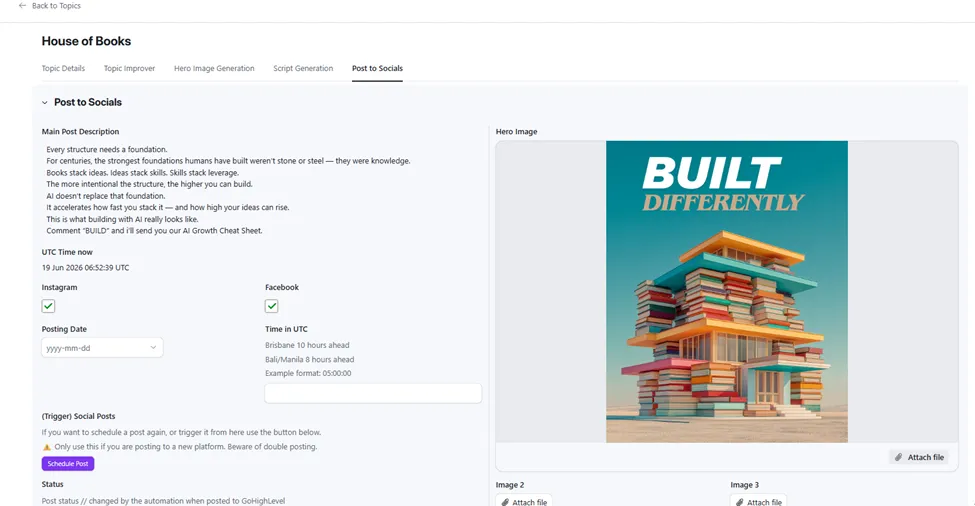Click the '(Trigger) Social Posts' label
Image resolution: width=975 pixels, height=506 pixels.
(x=78, y=416)
